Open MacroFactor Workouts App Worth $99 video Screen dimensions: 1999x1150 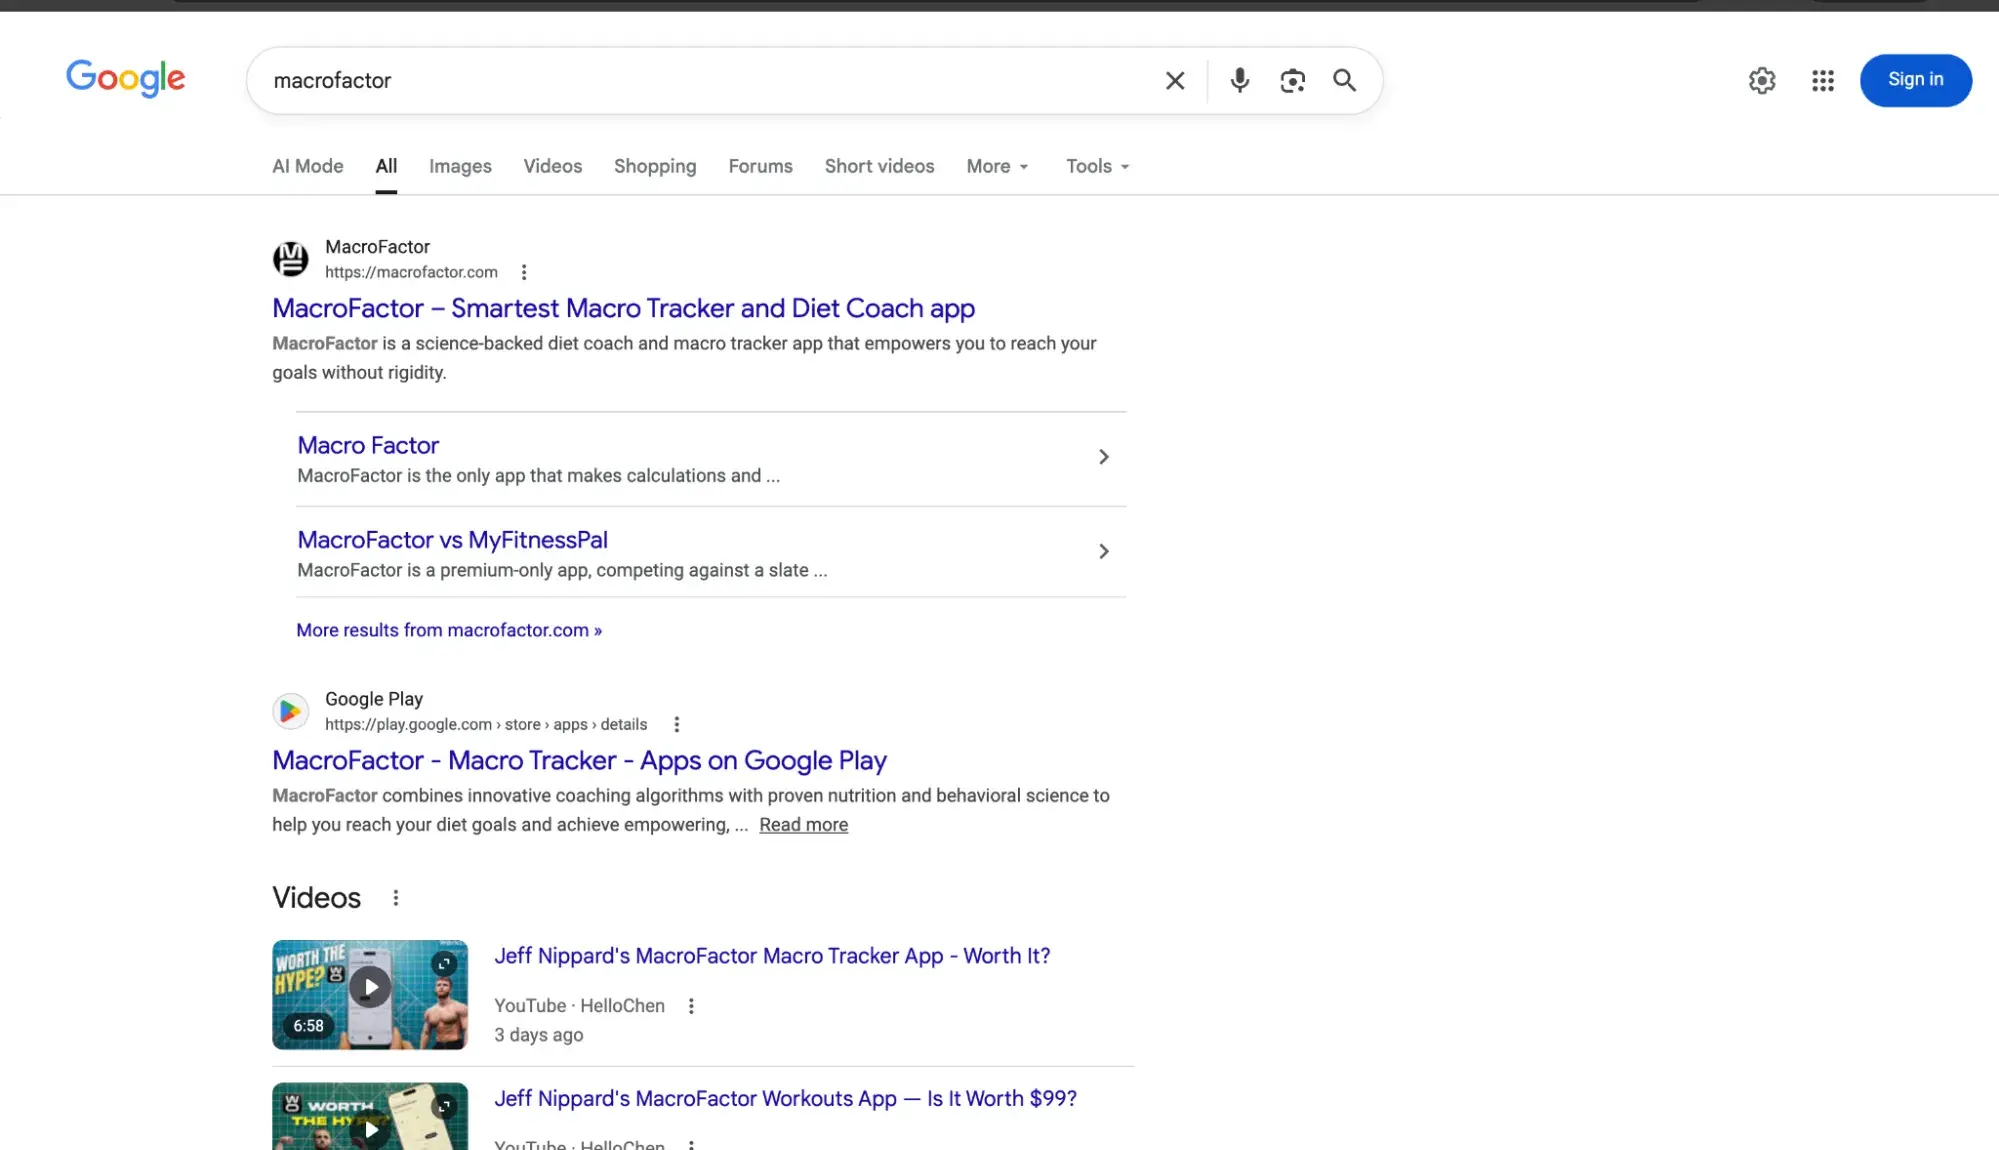[785, 1099]
